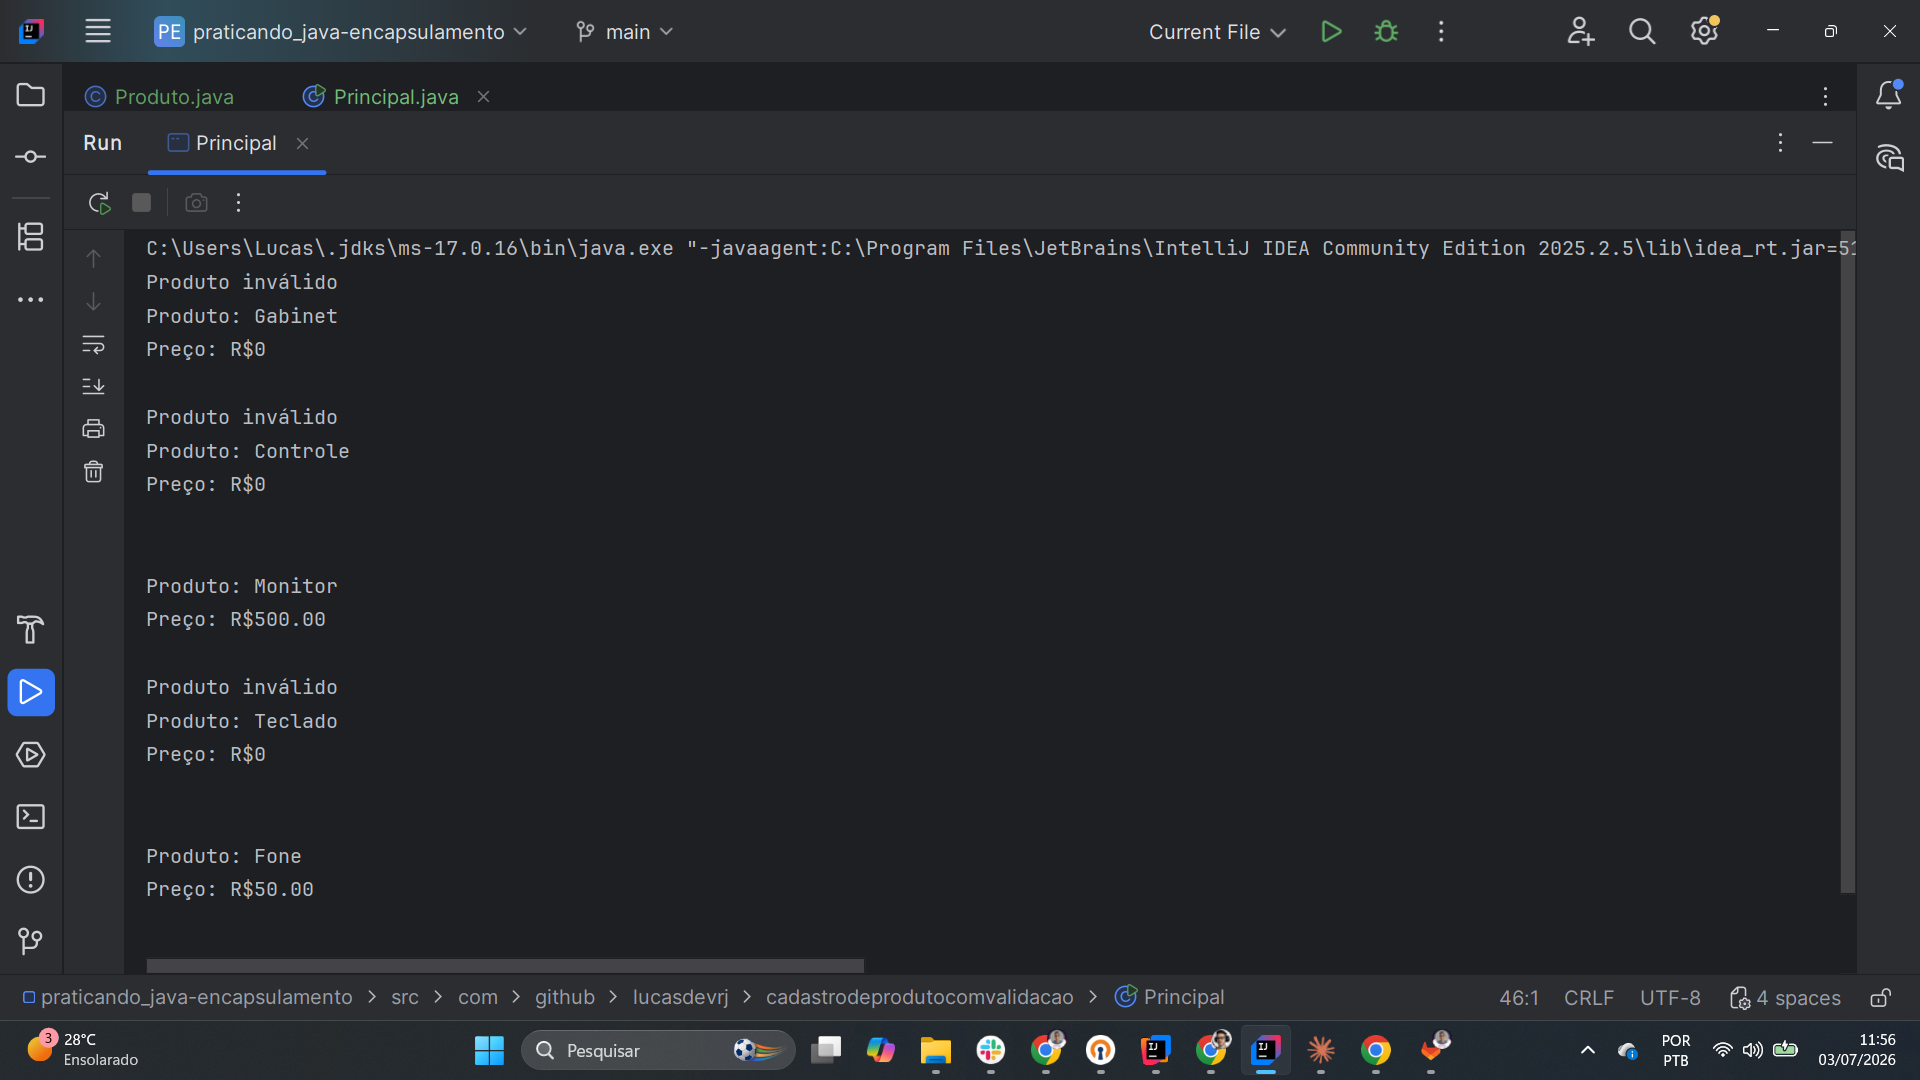Clear all console output with trash icon

click(x=93, y=472)
